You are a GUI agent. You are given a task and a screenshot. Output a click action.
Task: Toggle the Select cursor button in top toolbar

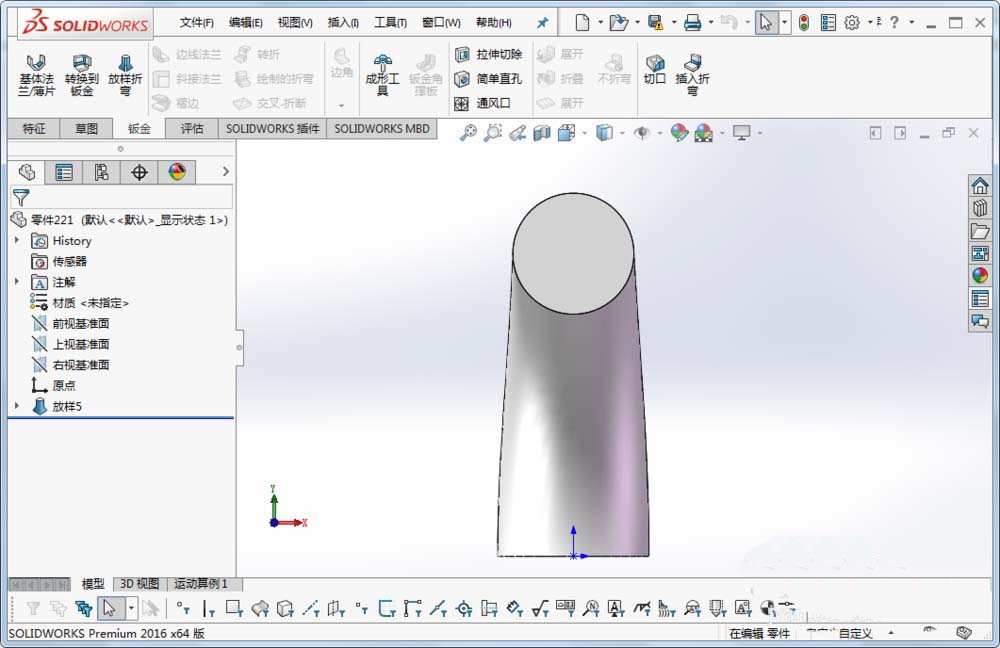click(765, 23)
